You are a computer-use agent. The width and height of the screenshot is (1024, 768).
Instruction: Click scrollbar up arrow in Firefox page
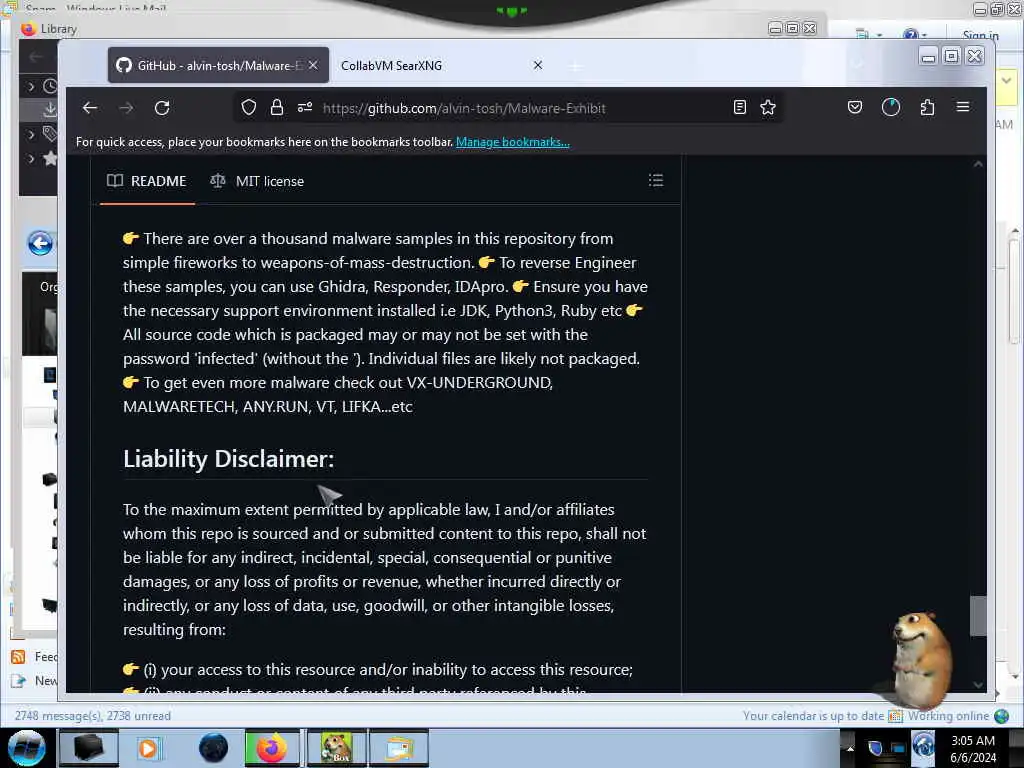[x=978, y=164]
